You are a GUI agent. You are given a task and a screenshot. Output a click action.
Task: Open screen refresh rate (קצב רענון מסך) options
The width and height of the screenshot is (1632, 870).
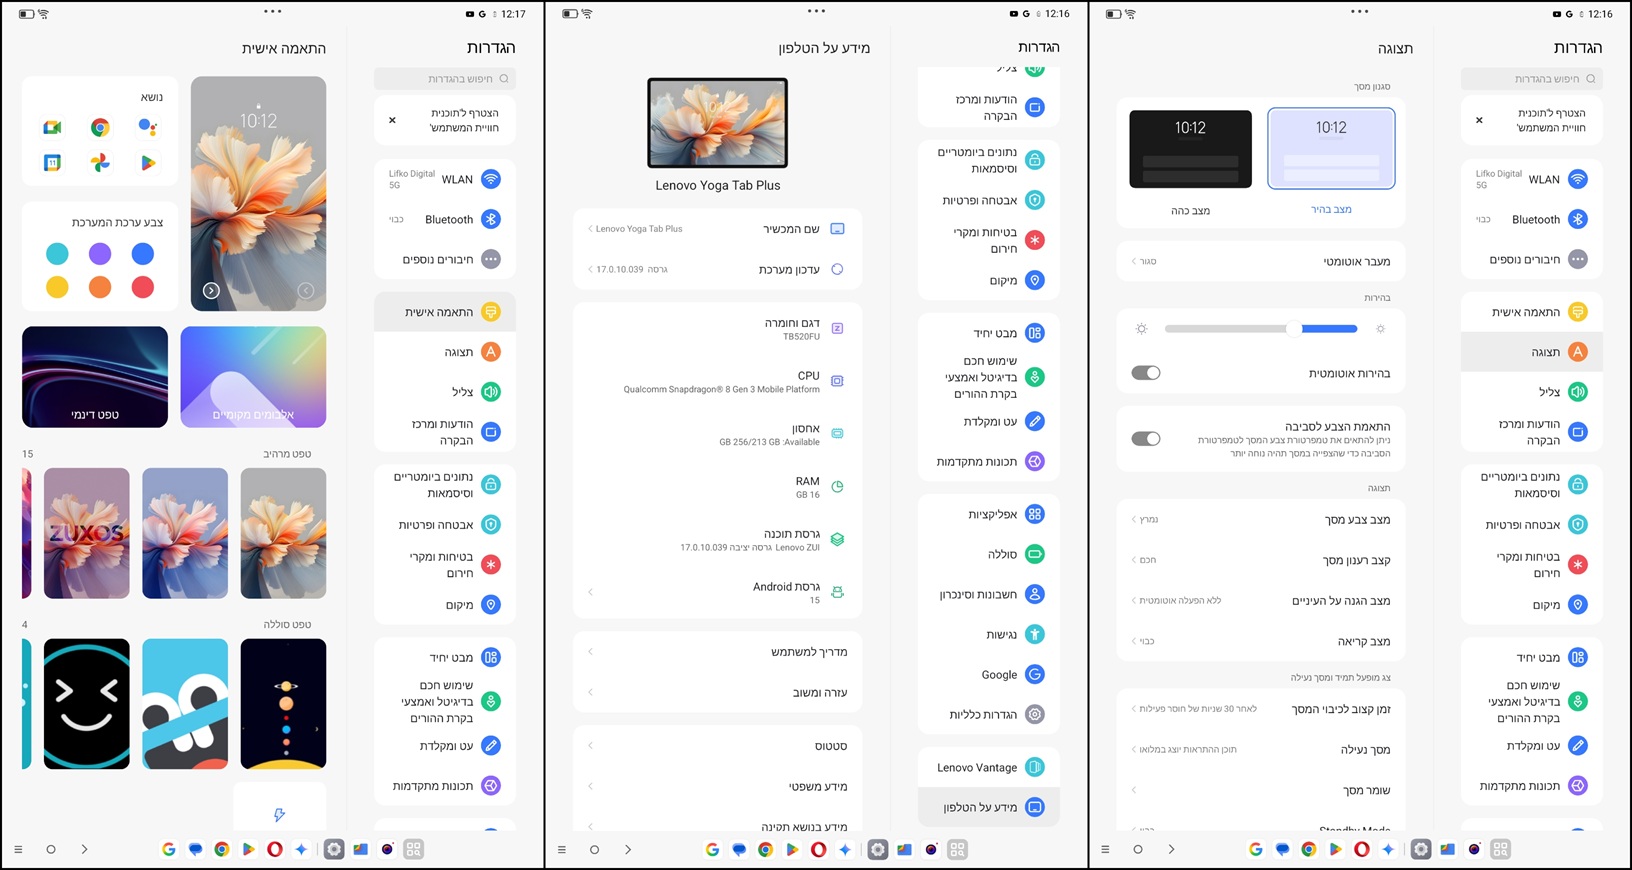coord(1260,560)
